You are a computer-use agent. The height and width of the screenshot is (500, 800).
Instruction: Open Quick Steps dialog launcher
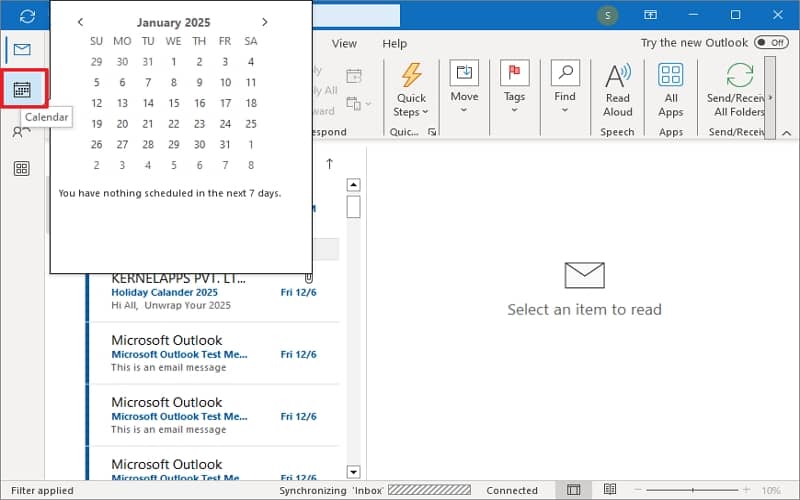(432, 132)
